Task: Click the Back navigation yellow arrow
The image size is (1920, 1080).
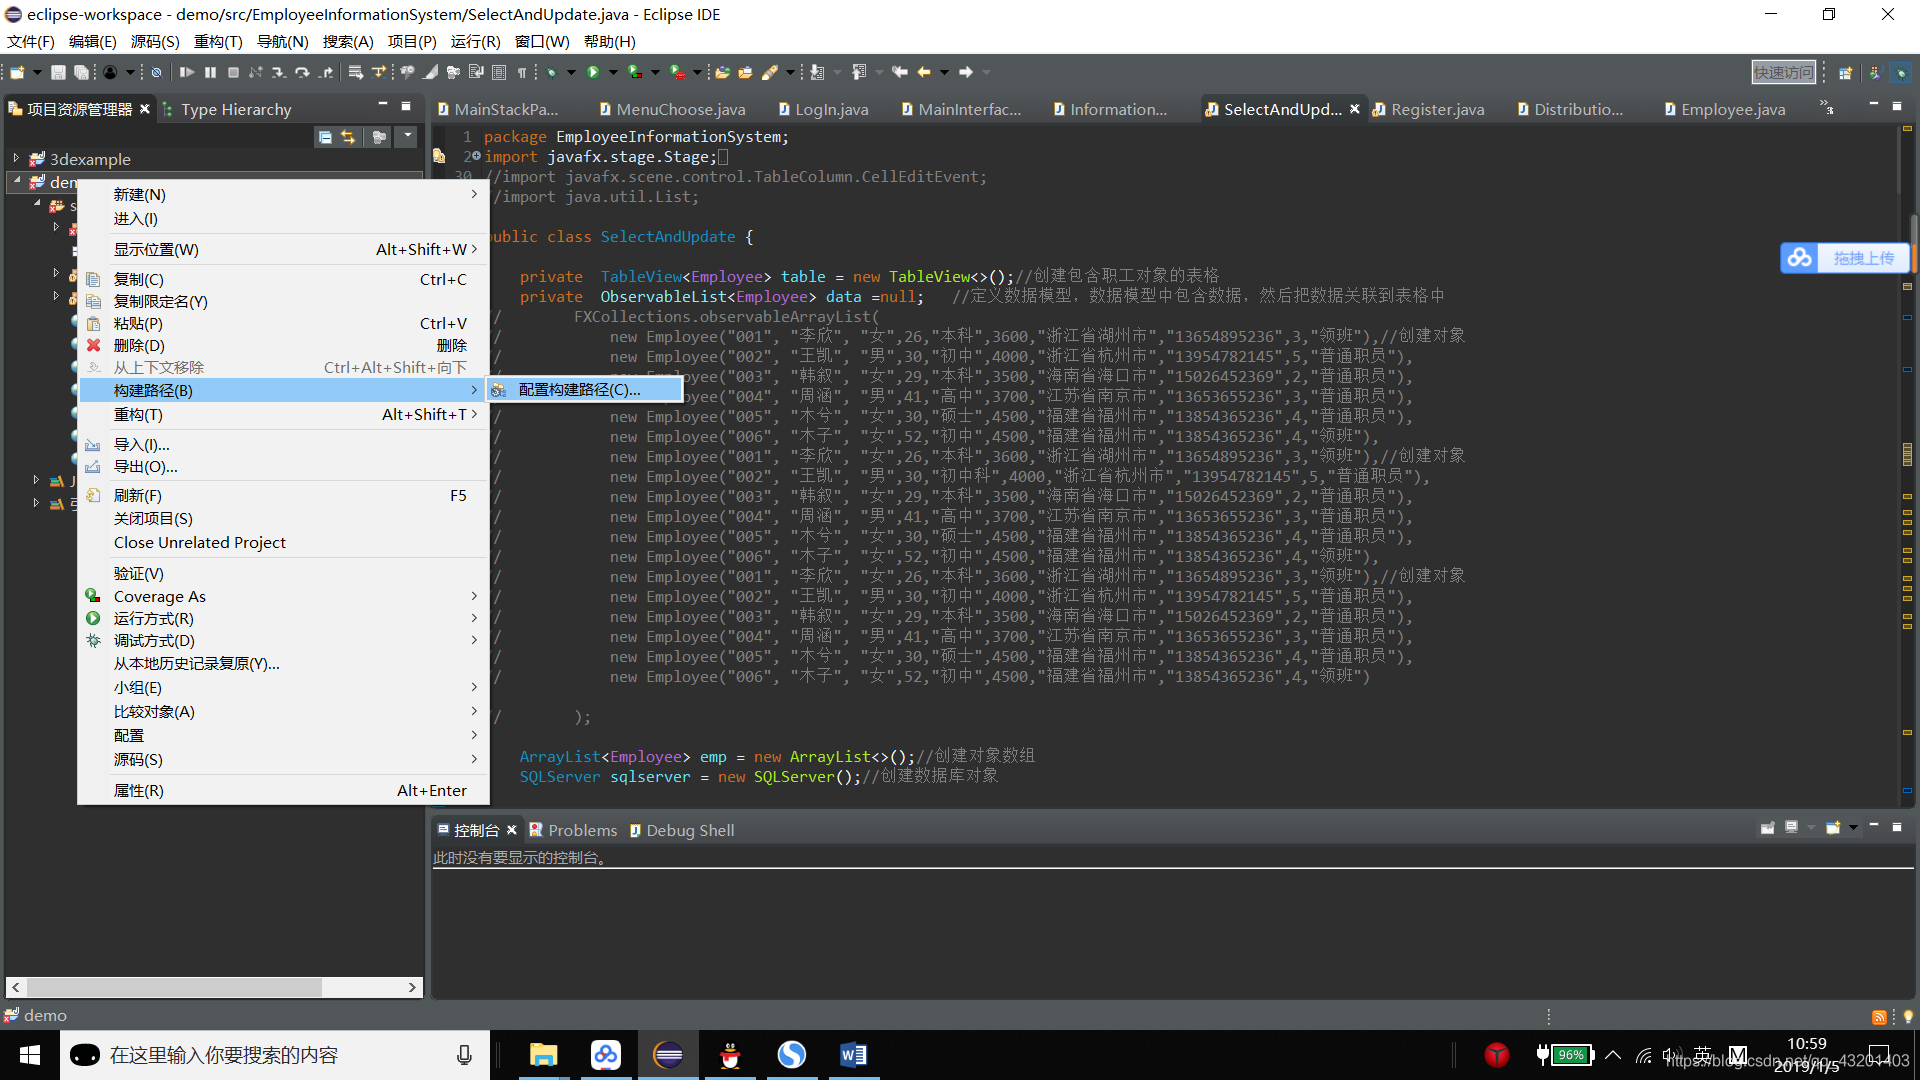Action: pyautogui.click(x=924, y=72)
